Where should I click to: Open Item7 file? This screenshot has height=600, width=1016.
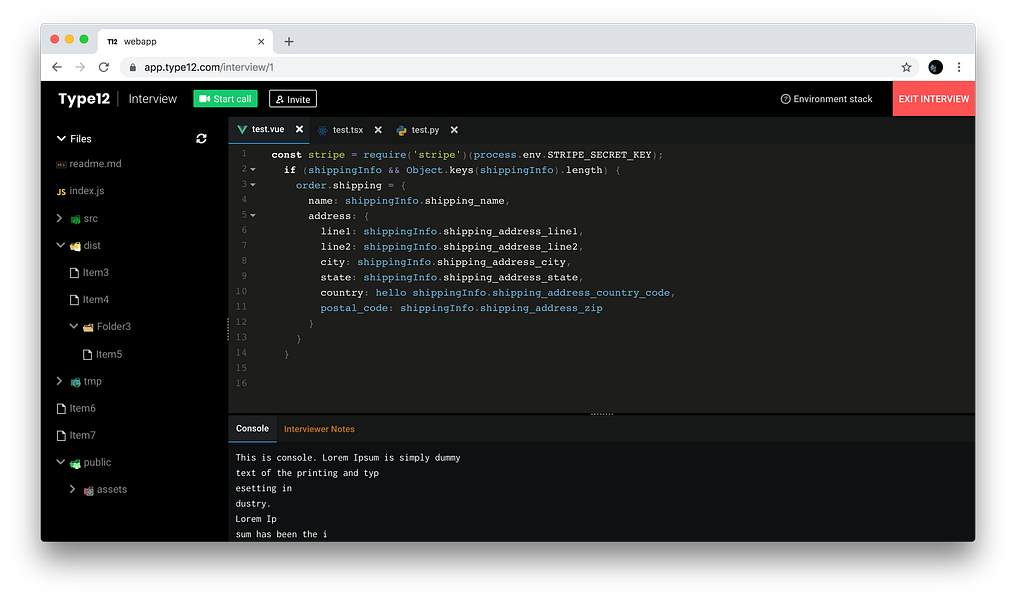pos(82,436)
